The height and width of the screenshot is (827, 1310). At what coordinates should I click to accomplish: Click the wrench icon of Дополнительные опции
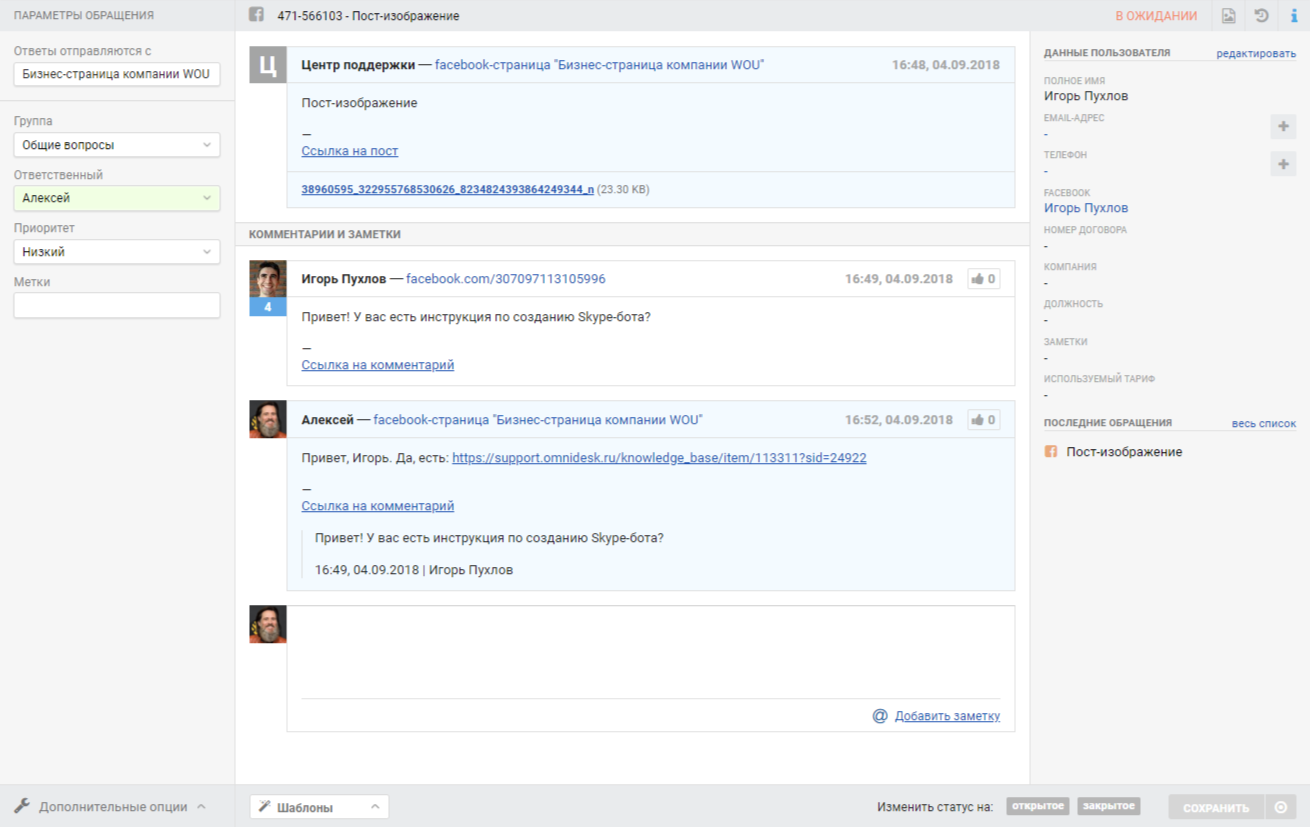[22, 806]
